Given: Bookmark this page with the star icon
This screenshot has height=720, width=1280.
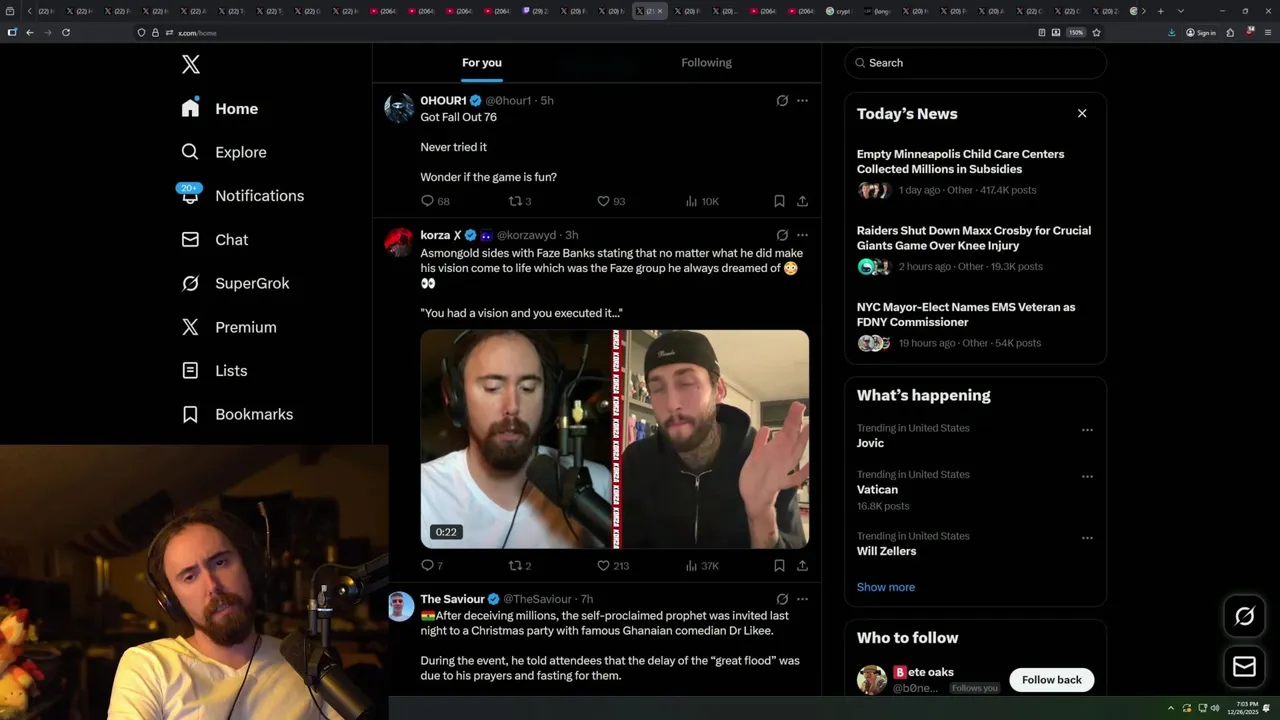Looking at the screenshot, I should click(x=1096, y=33).
